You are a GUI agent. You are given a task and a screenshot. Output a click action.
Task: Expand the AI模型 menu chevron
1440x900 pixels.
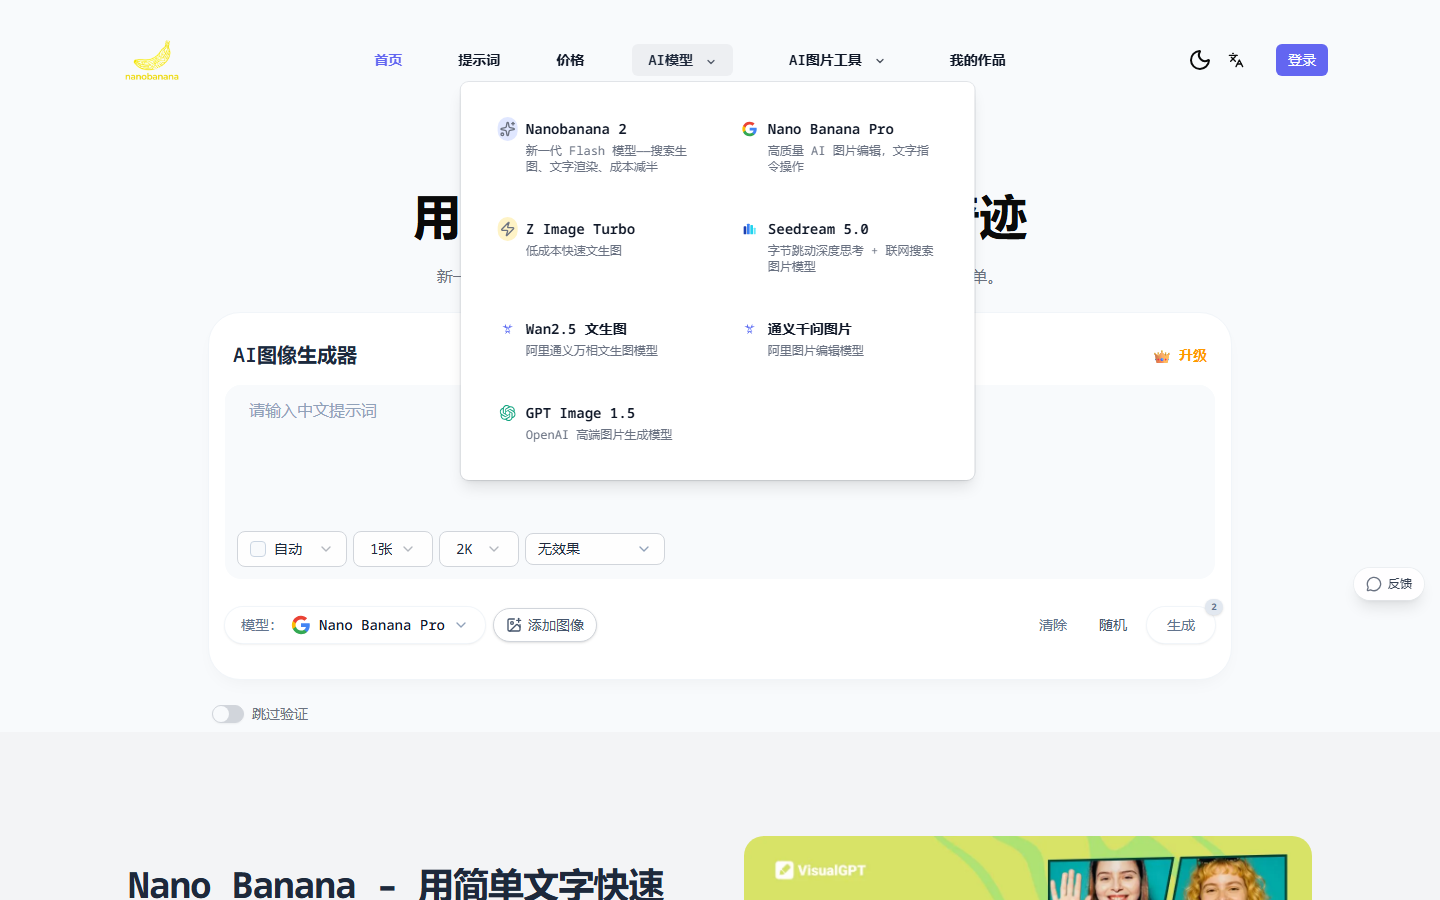pos(711,61)
